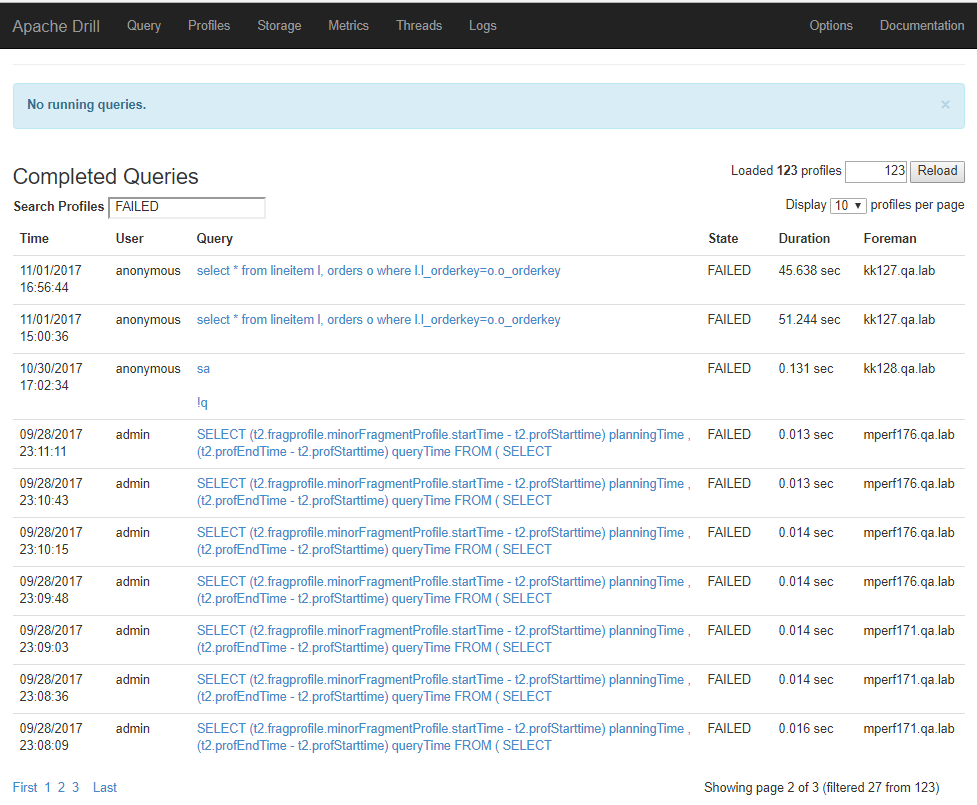Go to page 3
Image resolution: width=977 pixels, height=805 pixels.
pyautogui.click(x=75, y=788)
